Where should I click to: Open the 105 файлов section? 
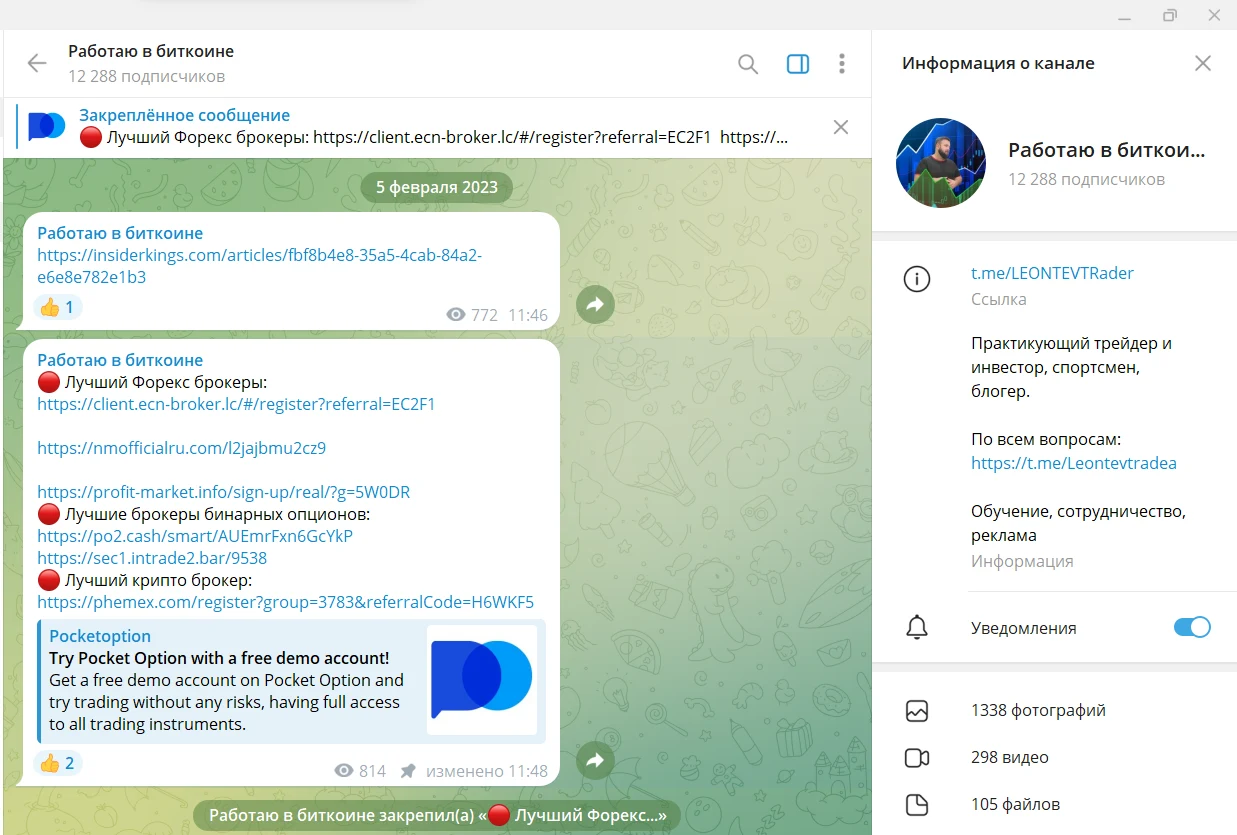point(1054,804)
